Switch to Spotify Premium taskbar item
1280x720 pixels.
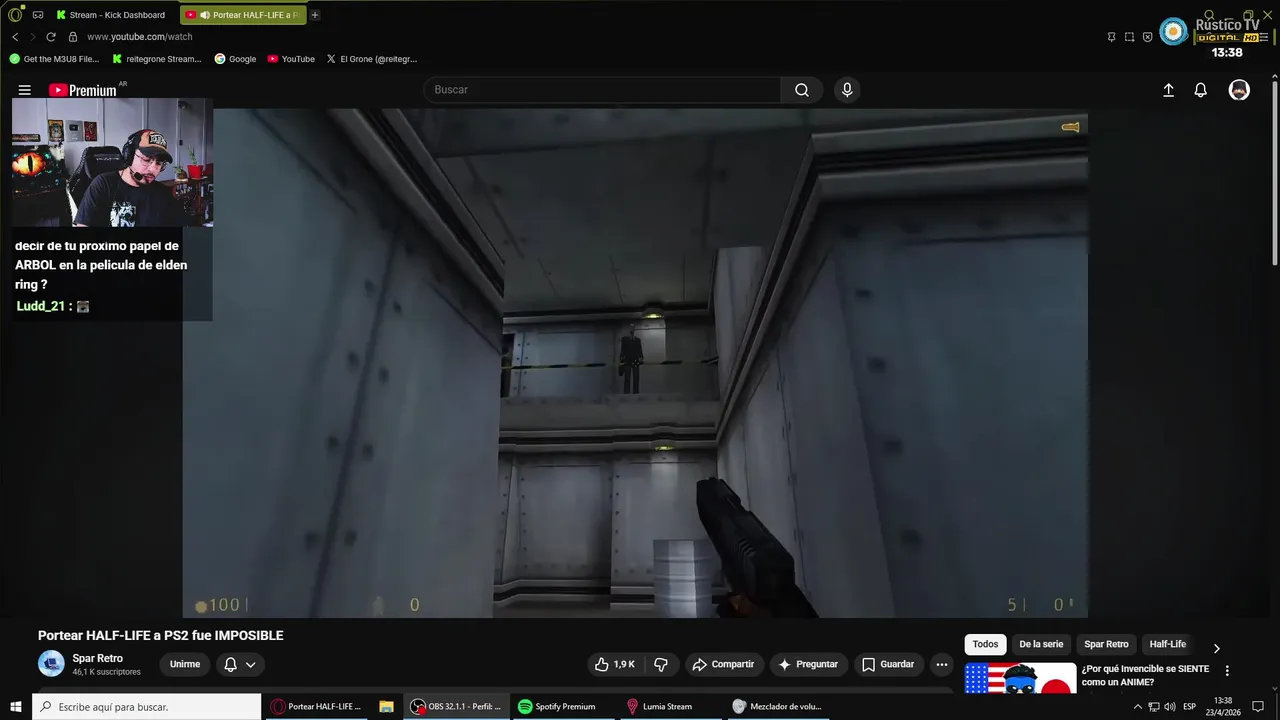point(564,707)
